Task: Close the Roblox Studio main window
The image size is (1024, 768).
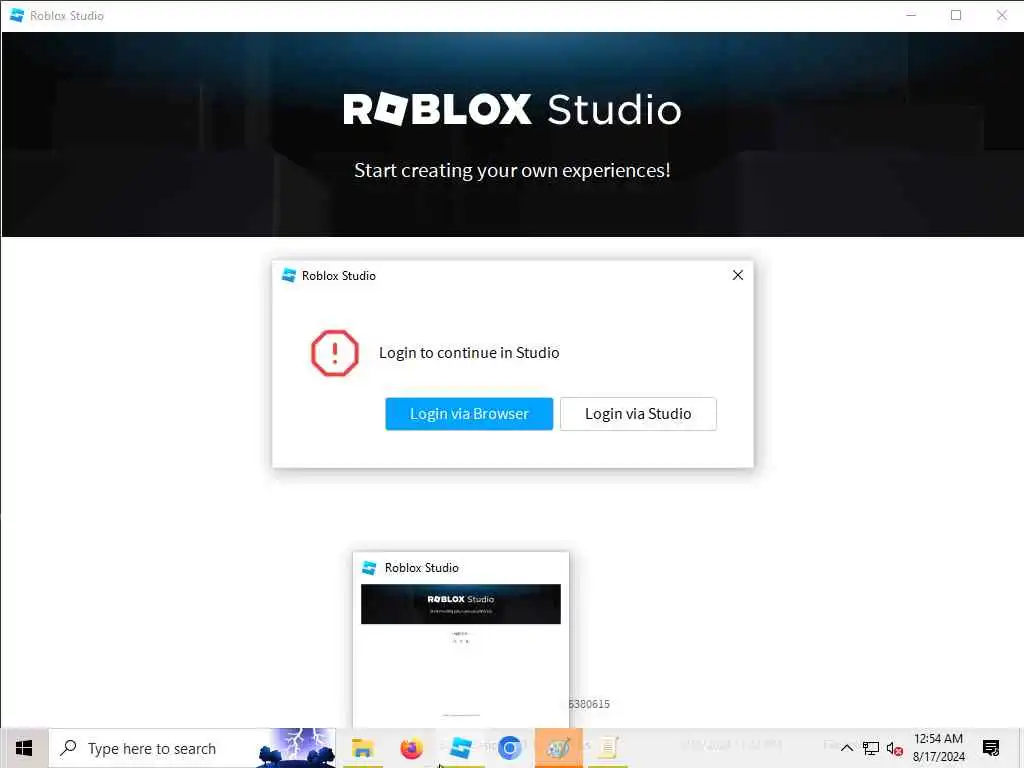Action: [x=1002, y=15]
